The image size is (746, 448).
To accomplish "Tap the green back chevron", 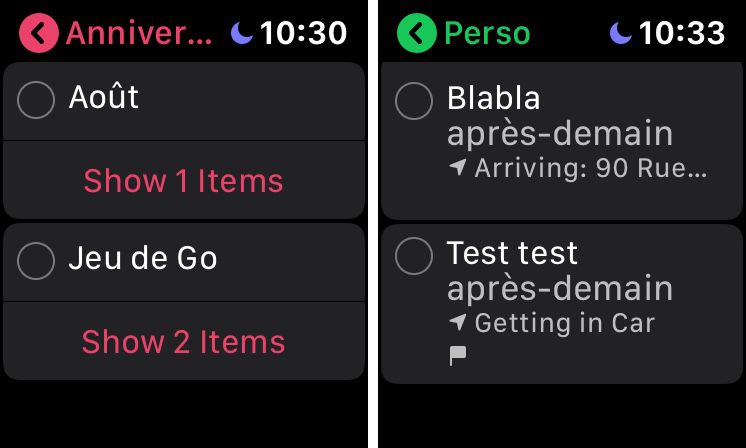I will coord(417,33).
